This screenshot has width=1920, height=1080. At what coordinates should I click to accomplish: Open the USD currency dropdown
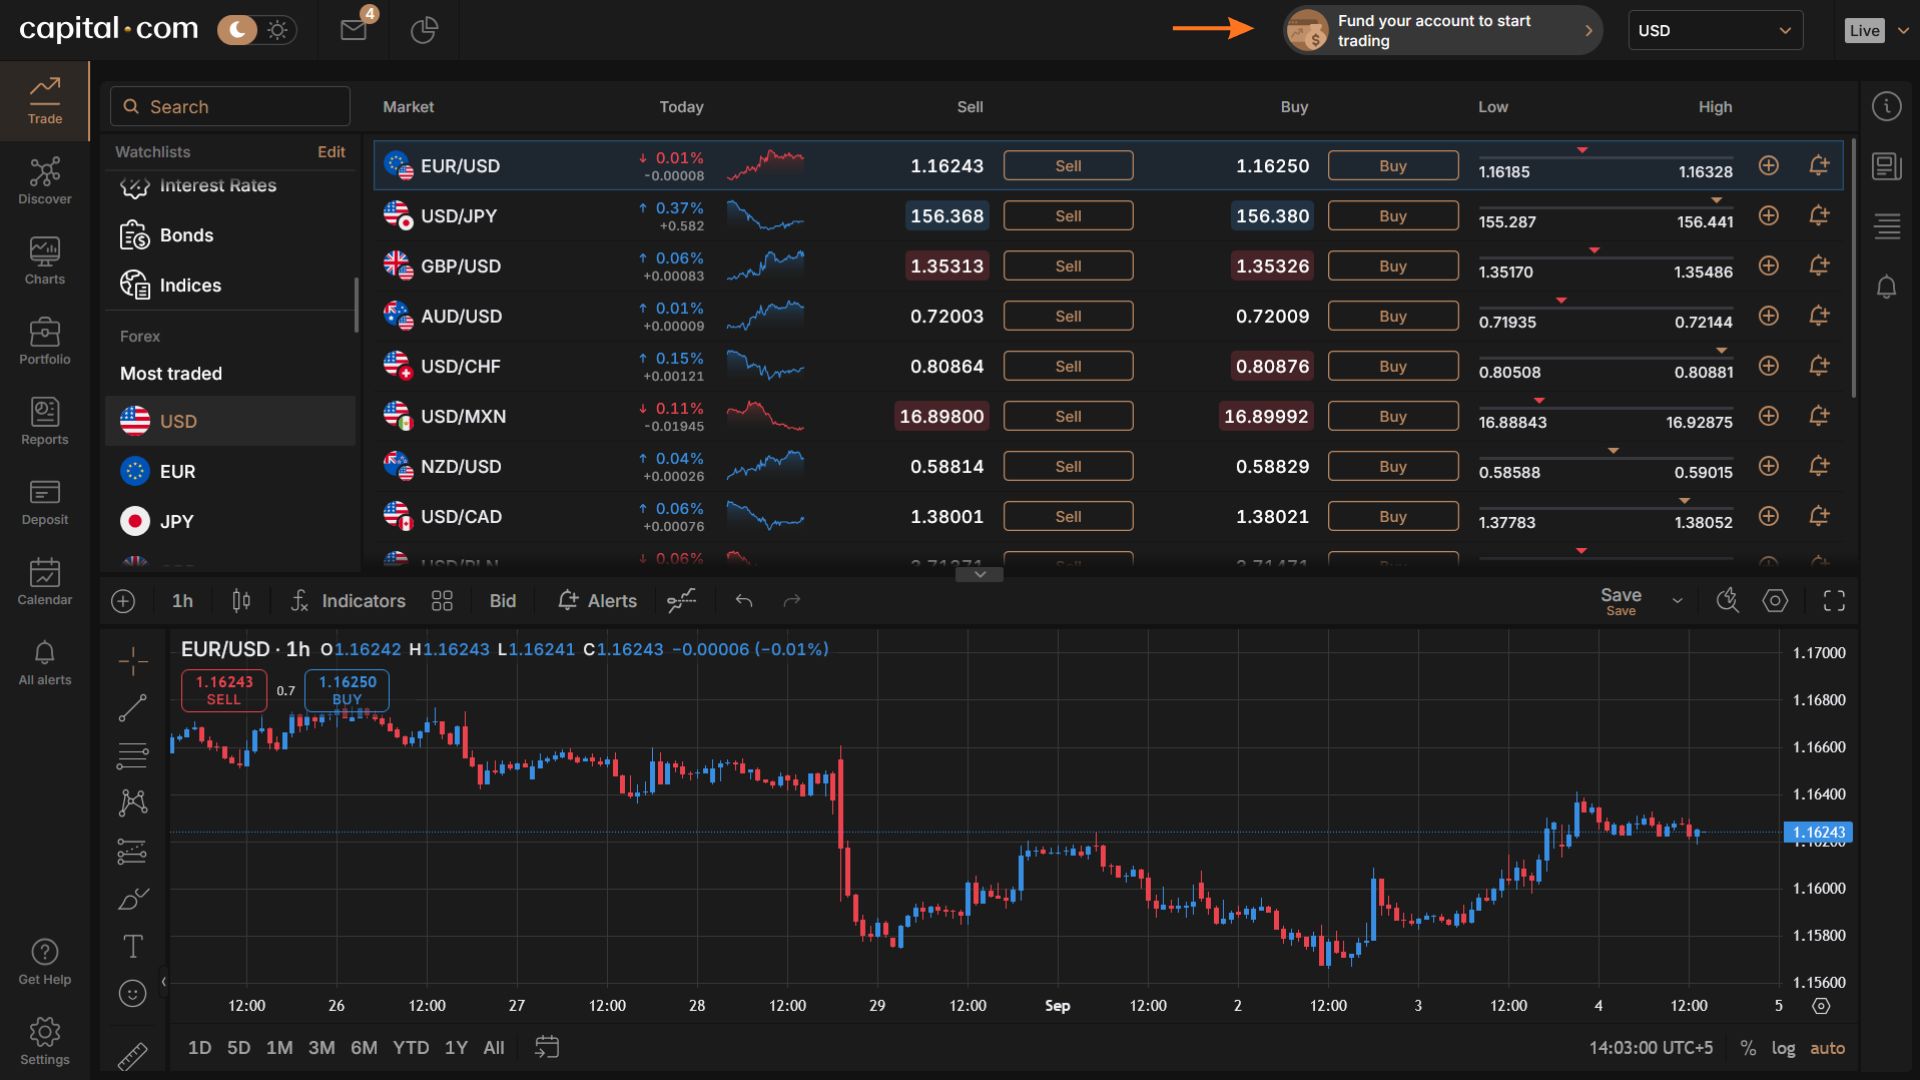[1715, 30]
